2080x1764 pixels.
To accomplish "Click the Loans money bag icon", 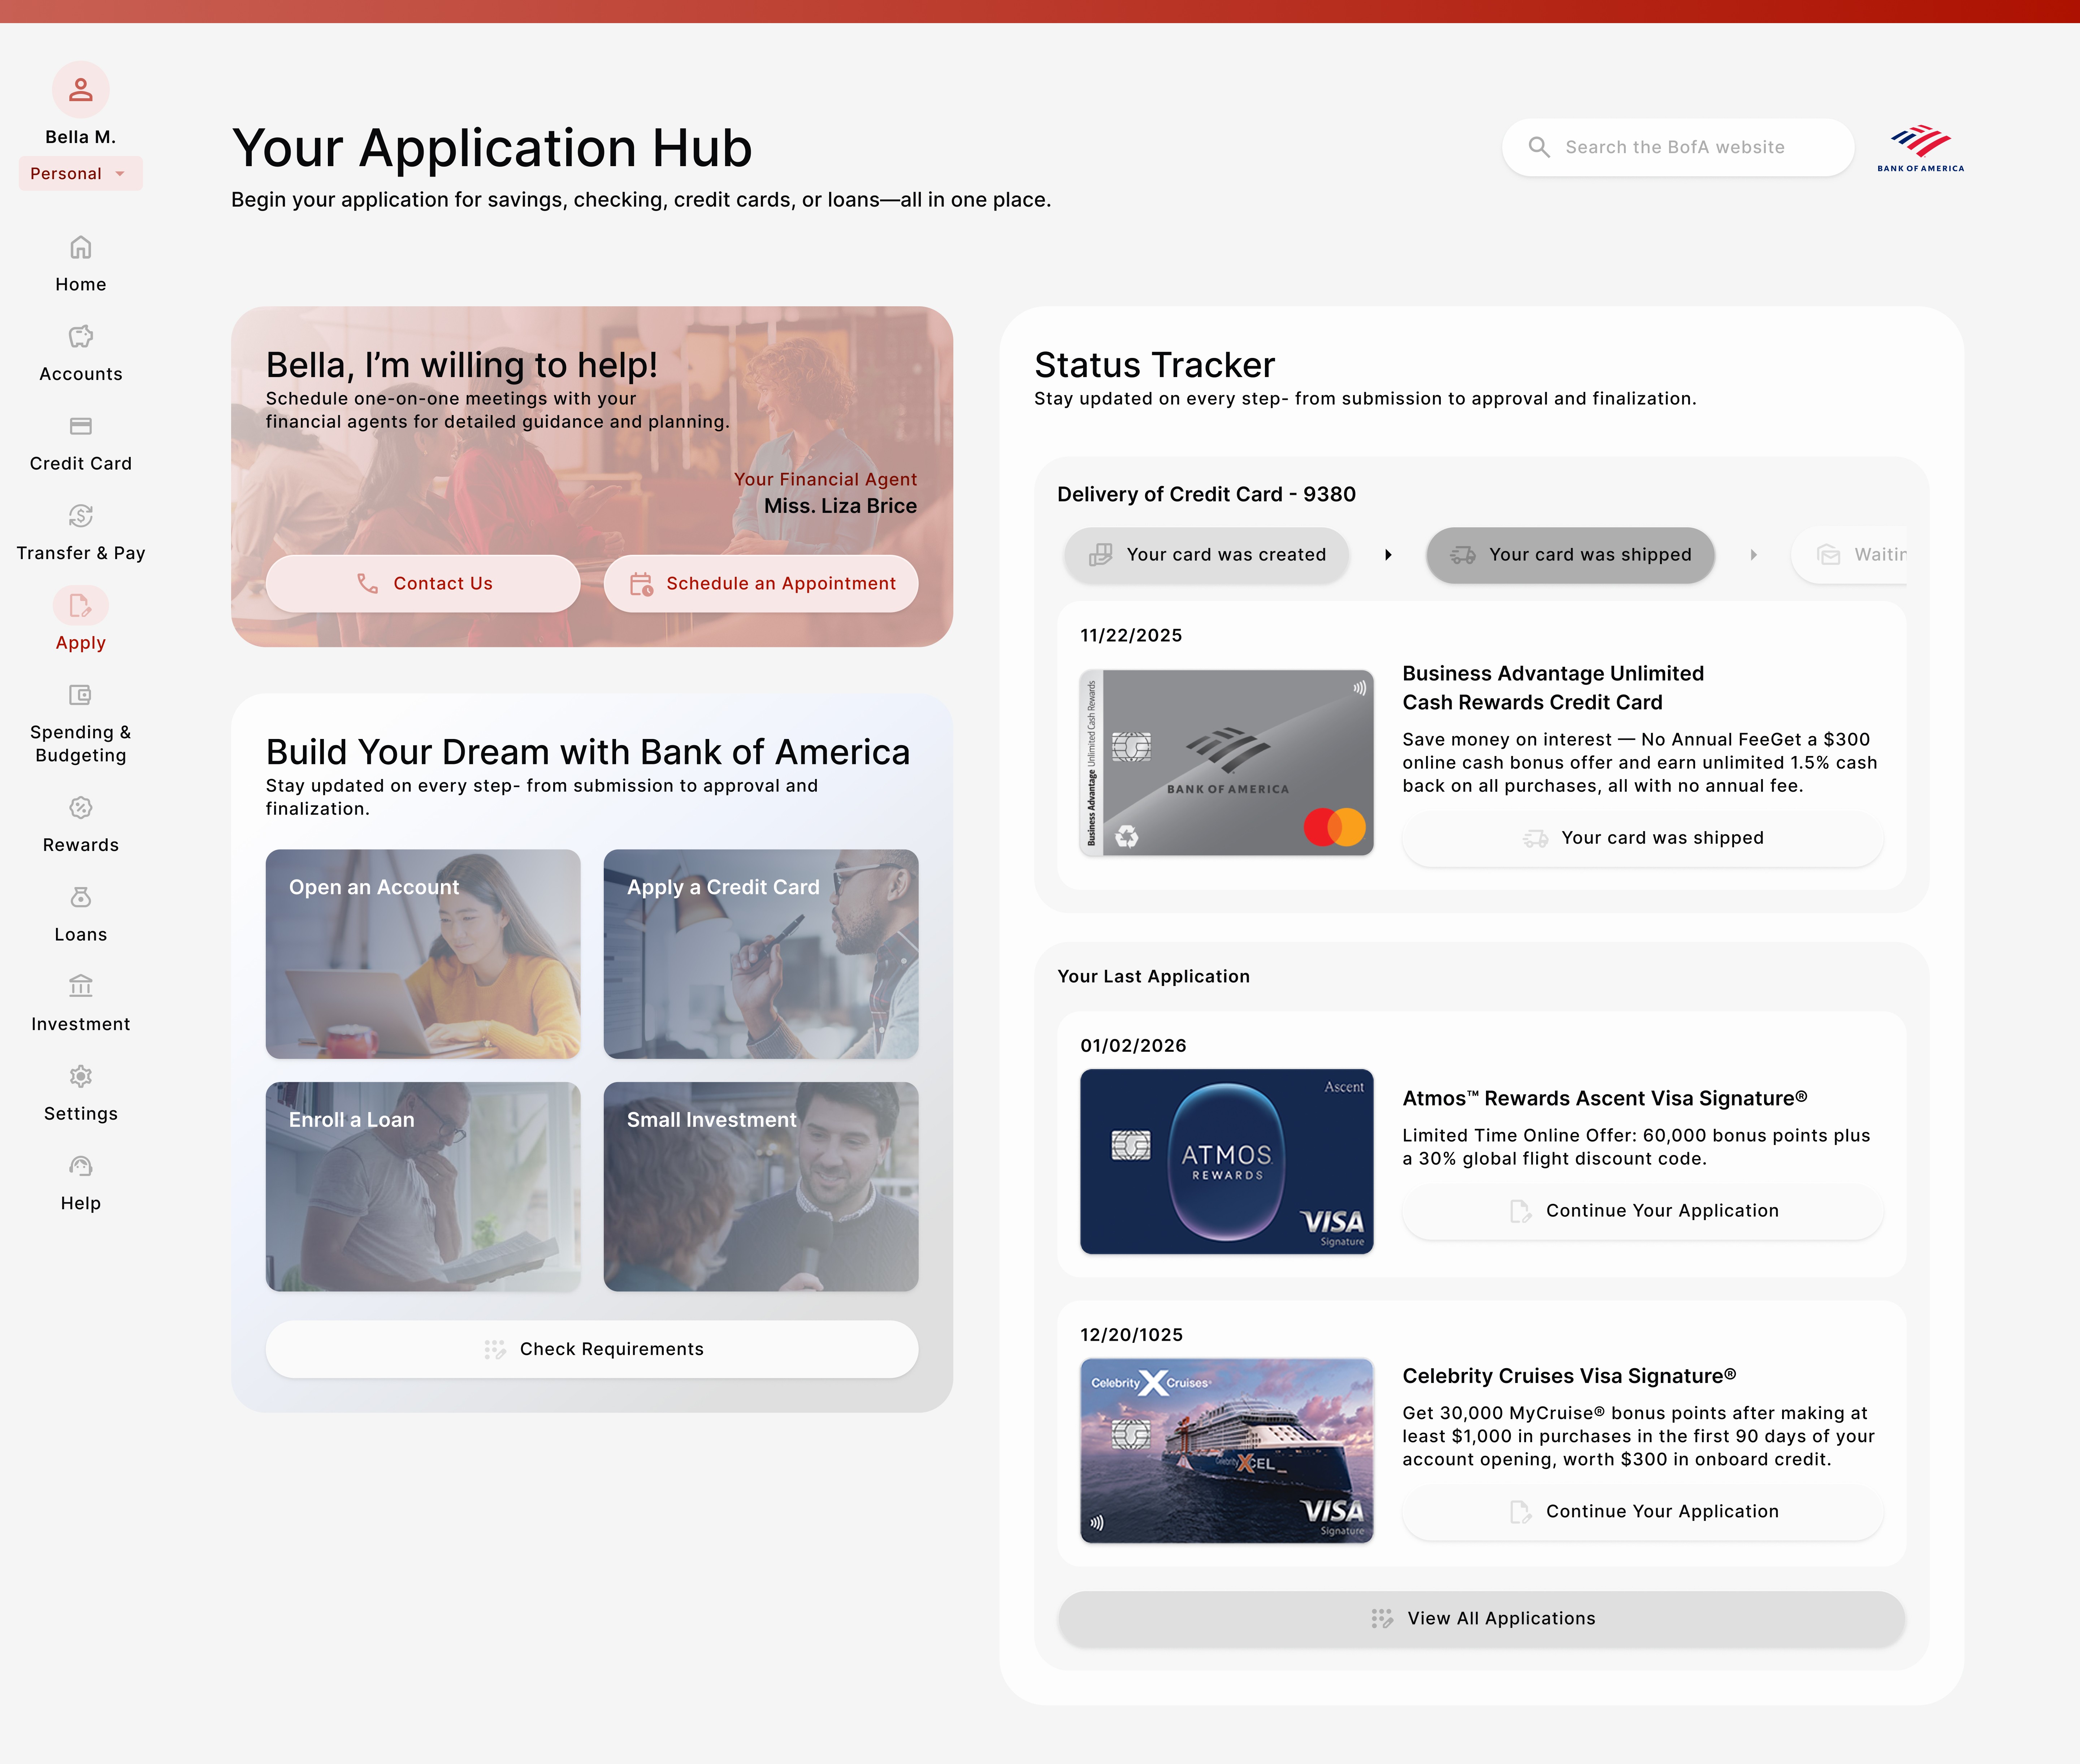I will (81, 897).
